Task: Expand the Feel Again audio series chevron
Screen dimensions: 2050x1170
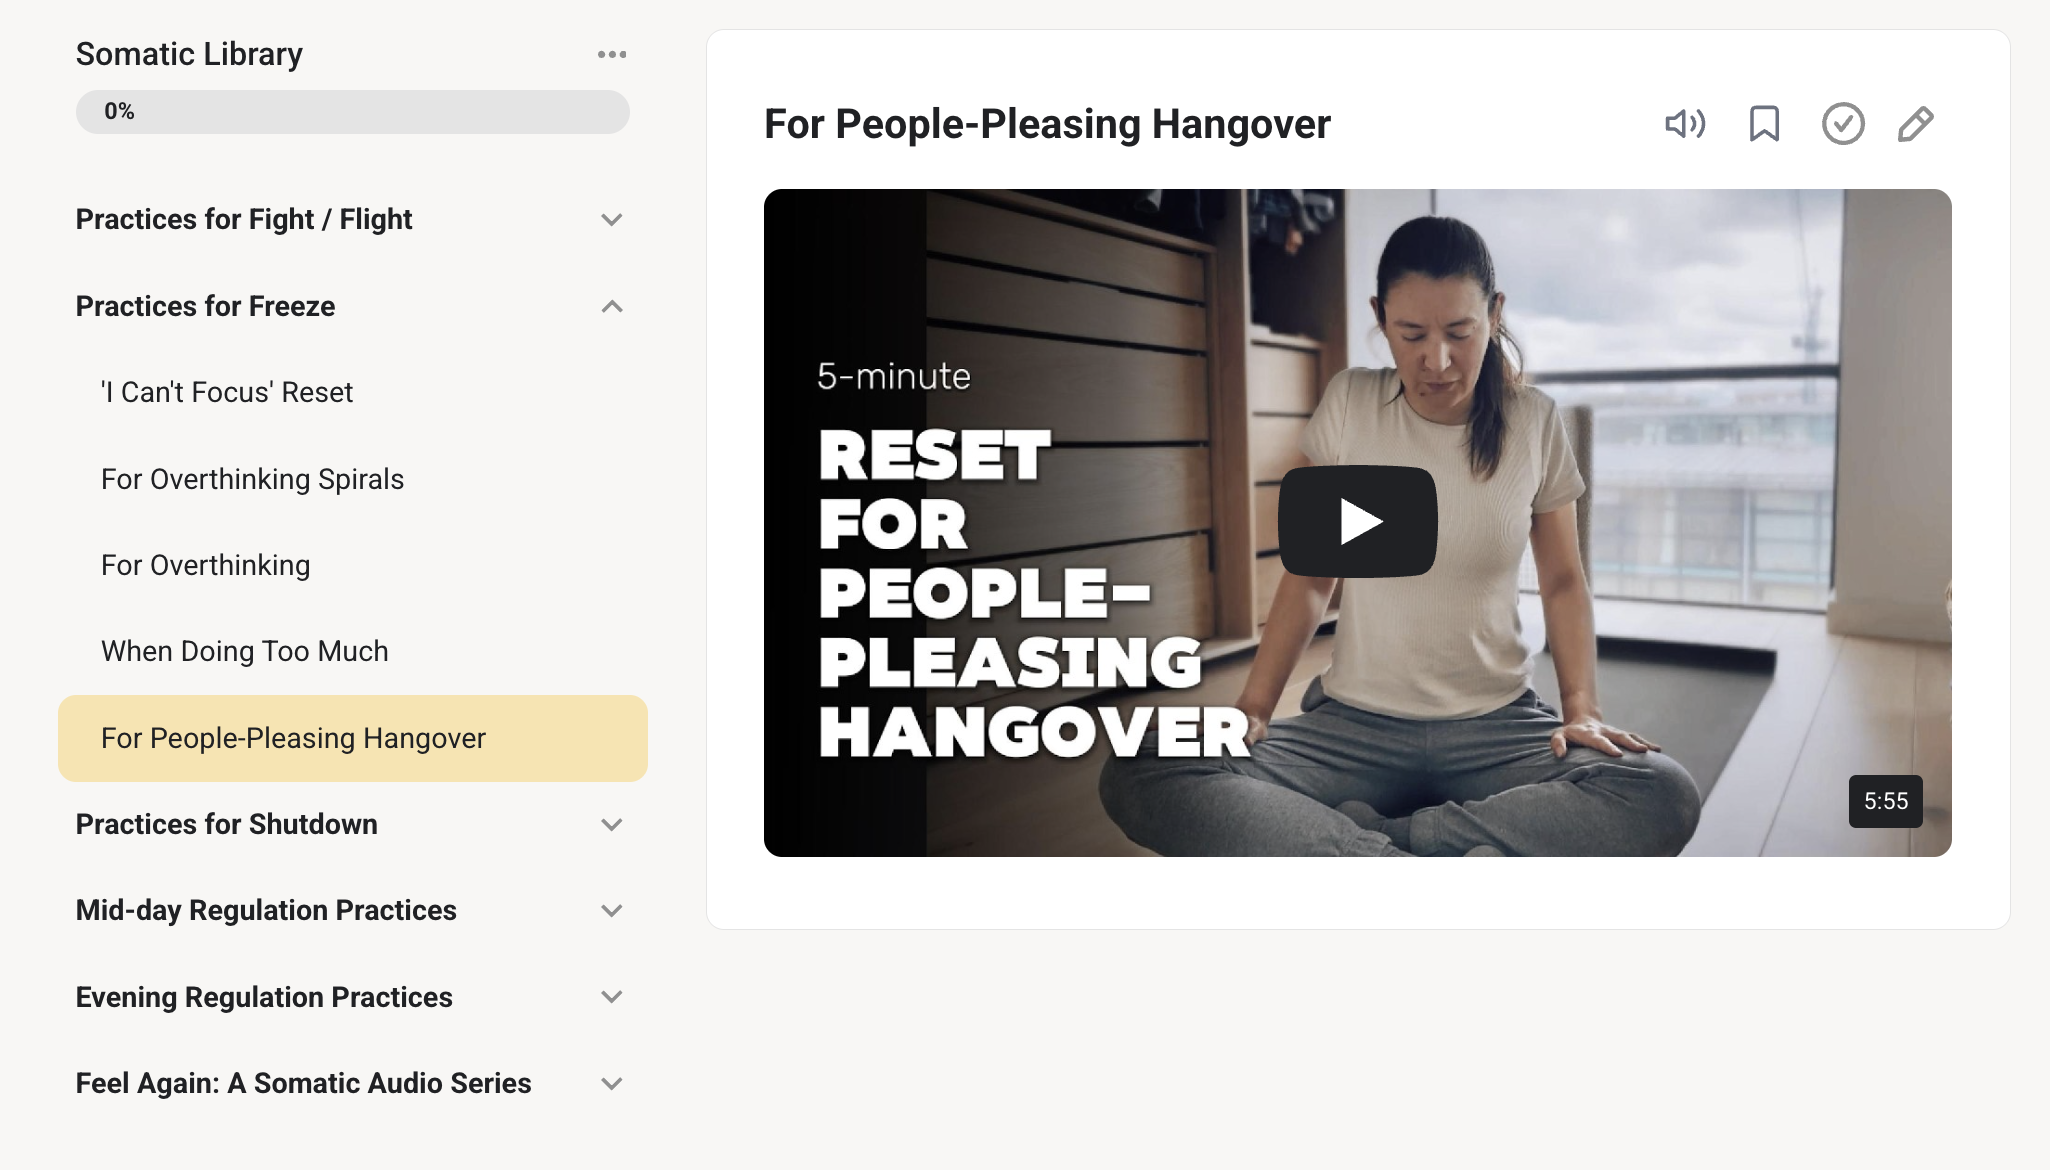Action: coord(612,1083)
